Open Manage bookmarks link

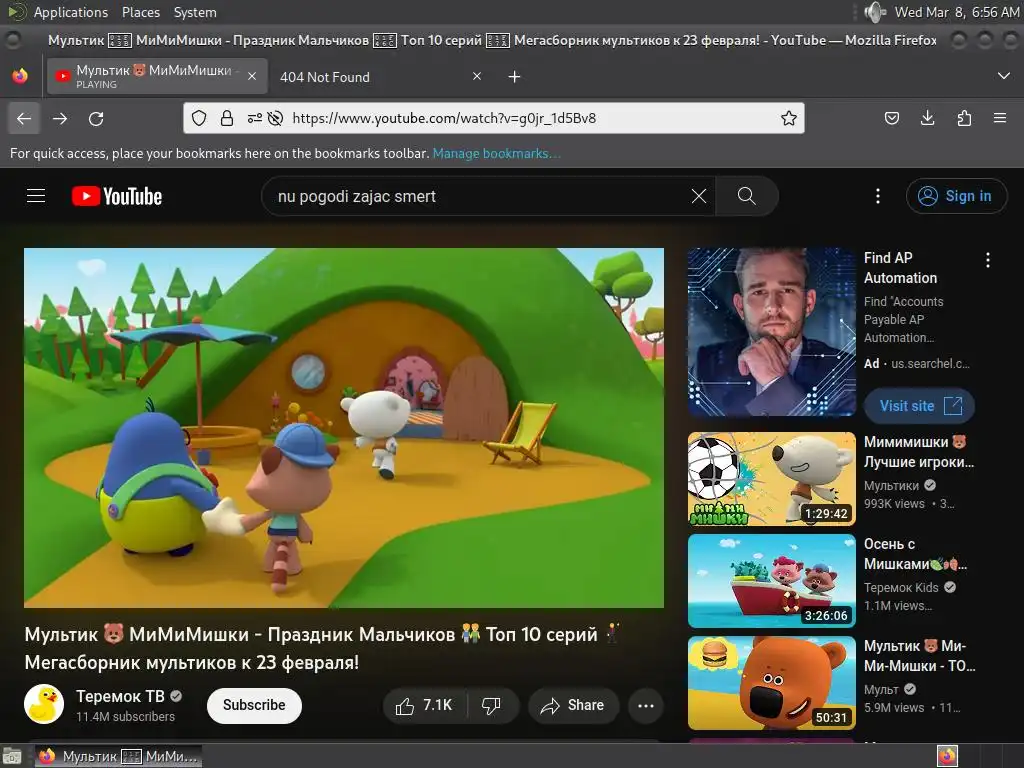[496, 153]
